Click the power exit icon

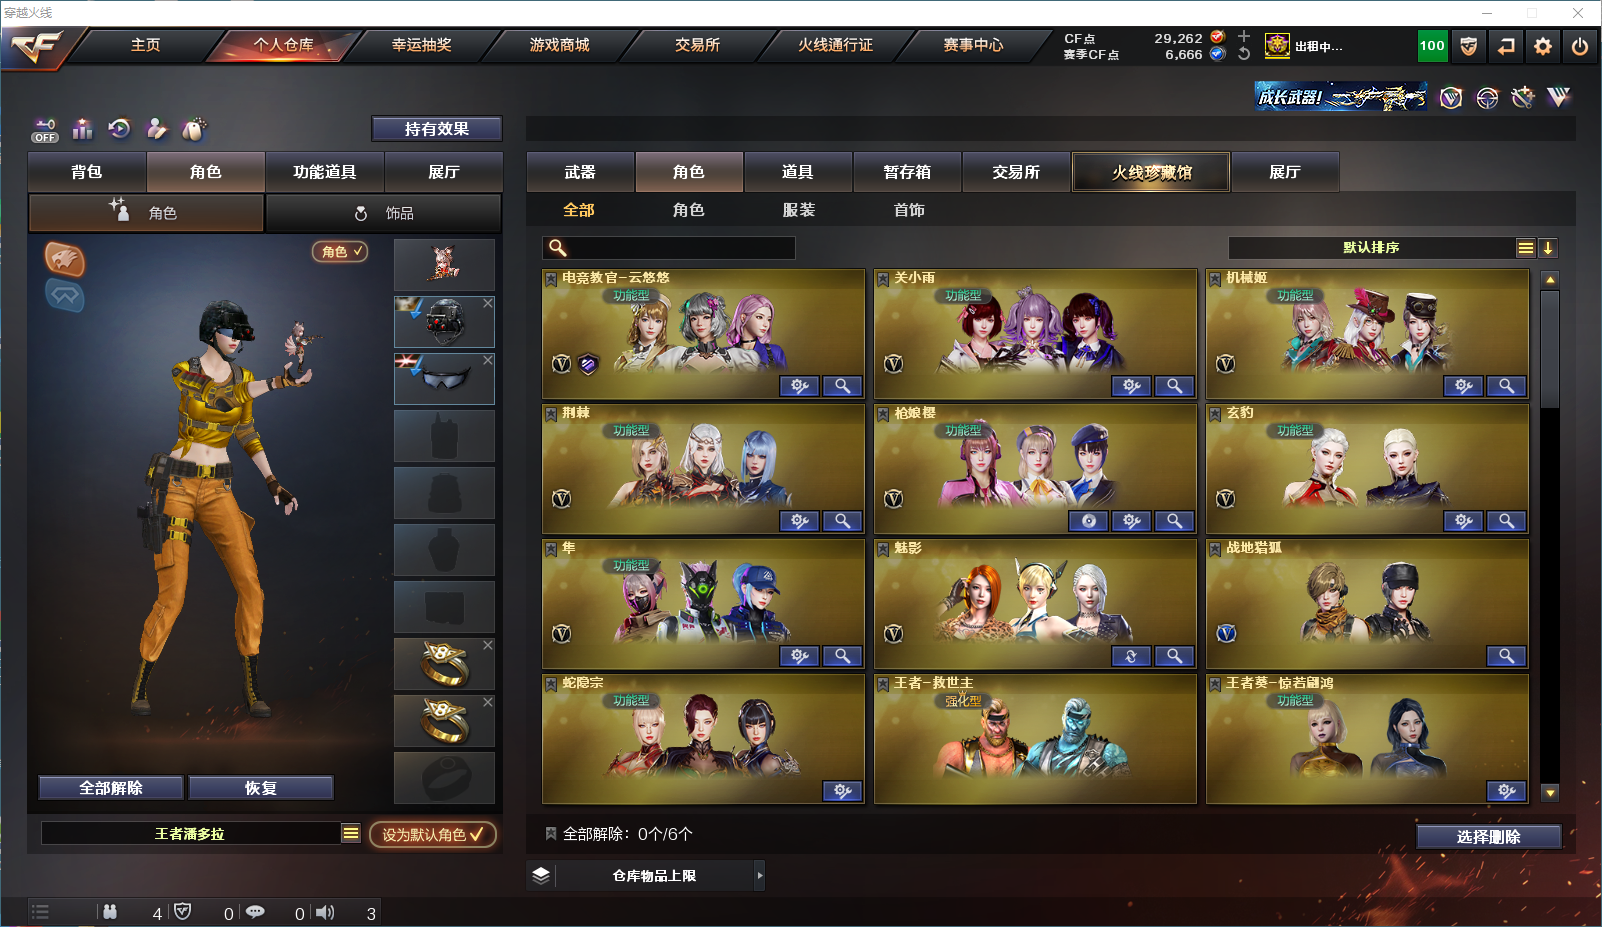1580,46
